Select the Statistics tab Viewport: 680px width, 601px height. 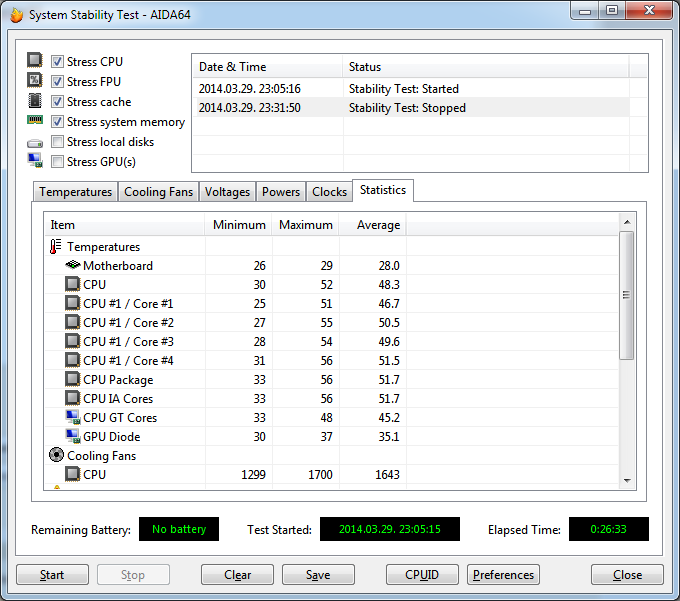[x=383, y=190]
